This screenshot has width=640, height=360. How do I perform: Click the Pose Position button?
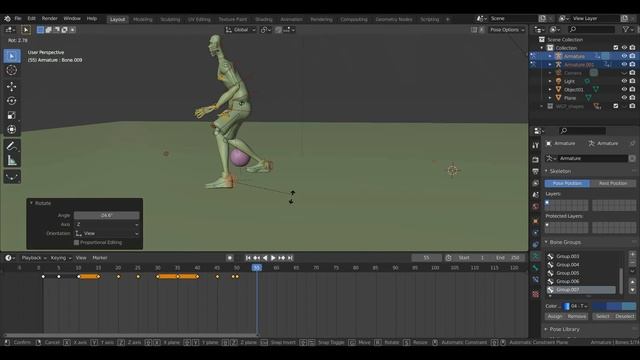tap(567, 184)
